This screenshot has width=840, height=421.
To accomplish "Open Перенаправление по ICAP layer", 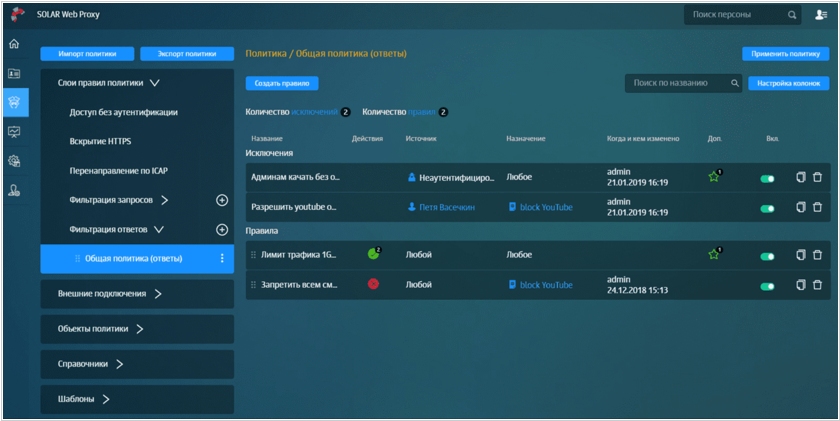I will 118,171.
